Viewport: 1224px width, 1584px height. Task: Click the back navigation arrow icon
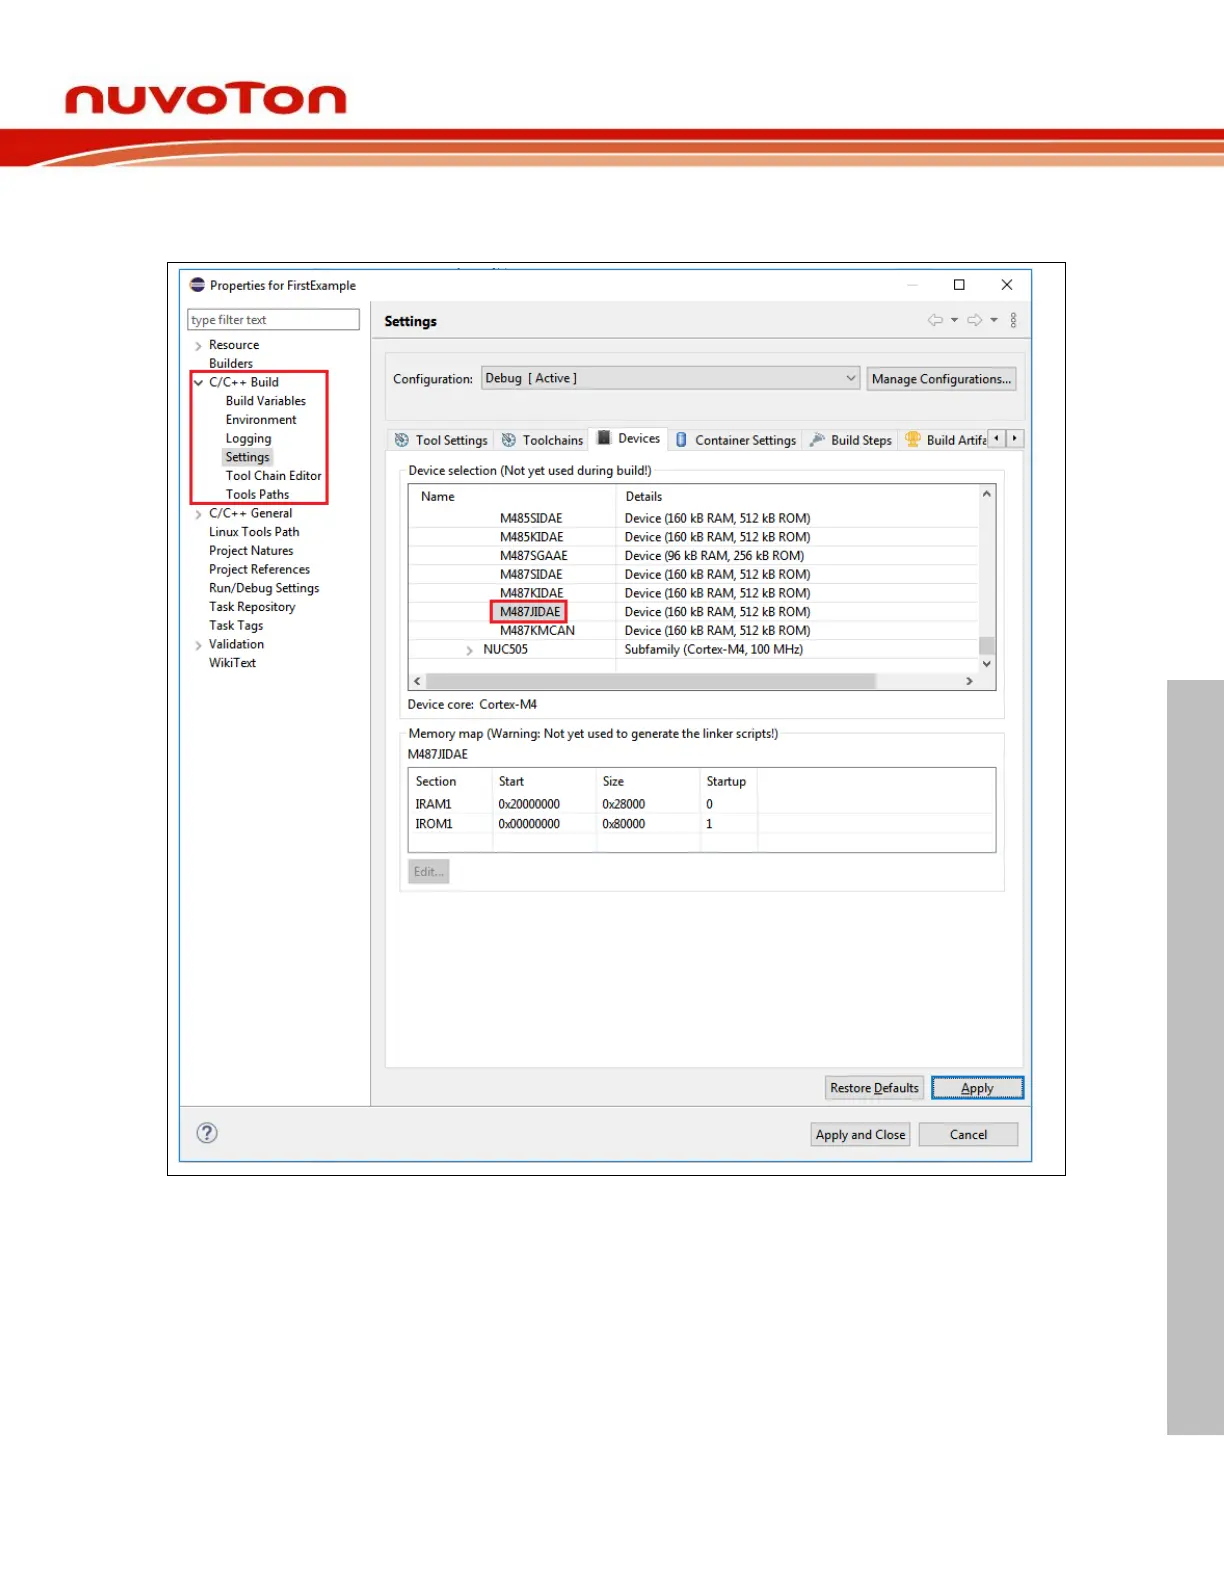click(935, 320)
